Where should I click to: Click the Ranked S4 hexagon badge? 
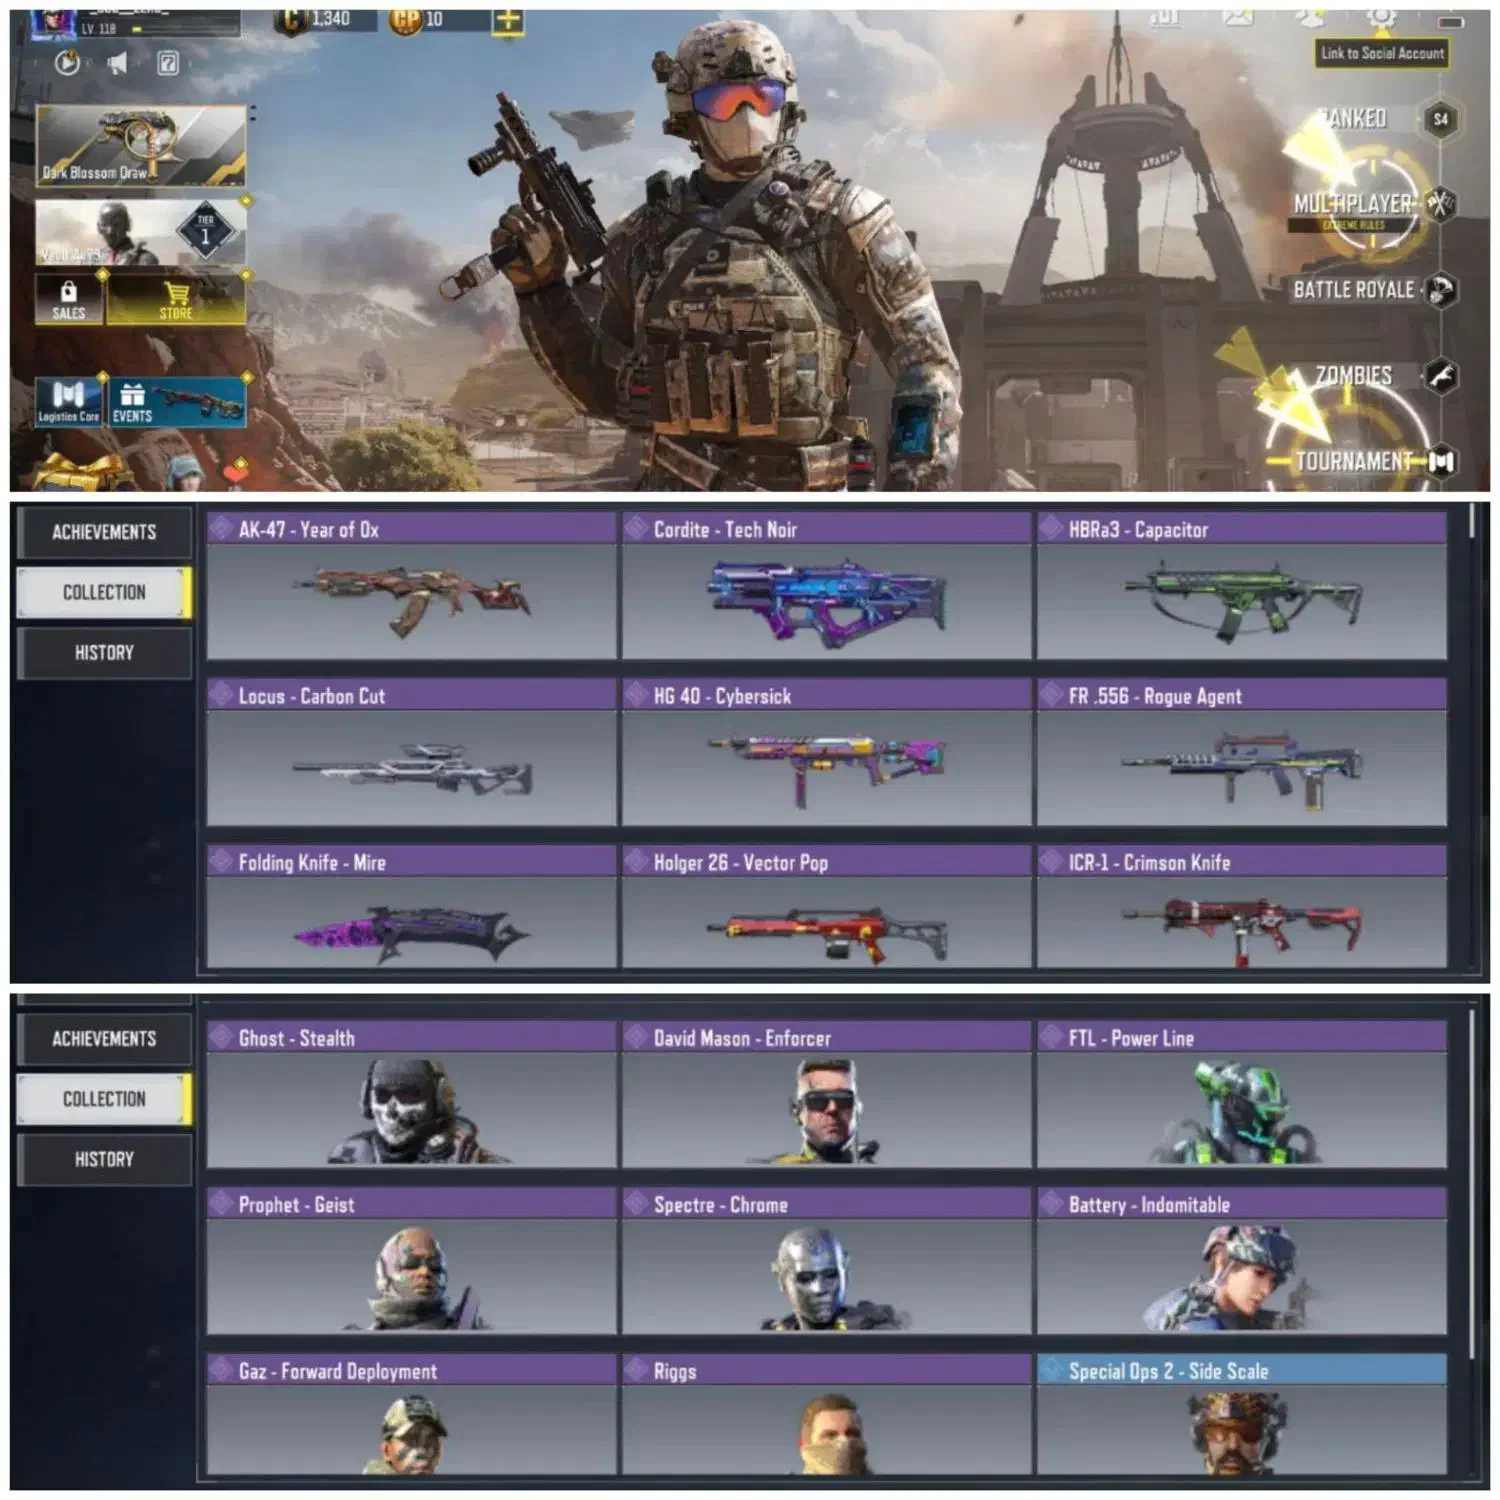pyautogui.click(x=1440, y=119)
